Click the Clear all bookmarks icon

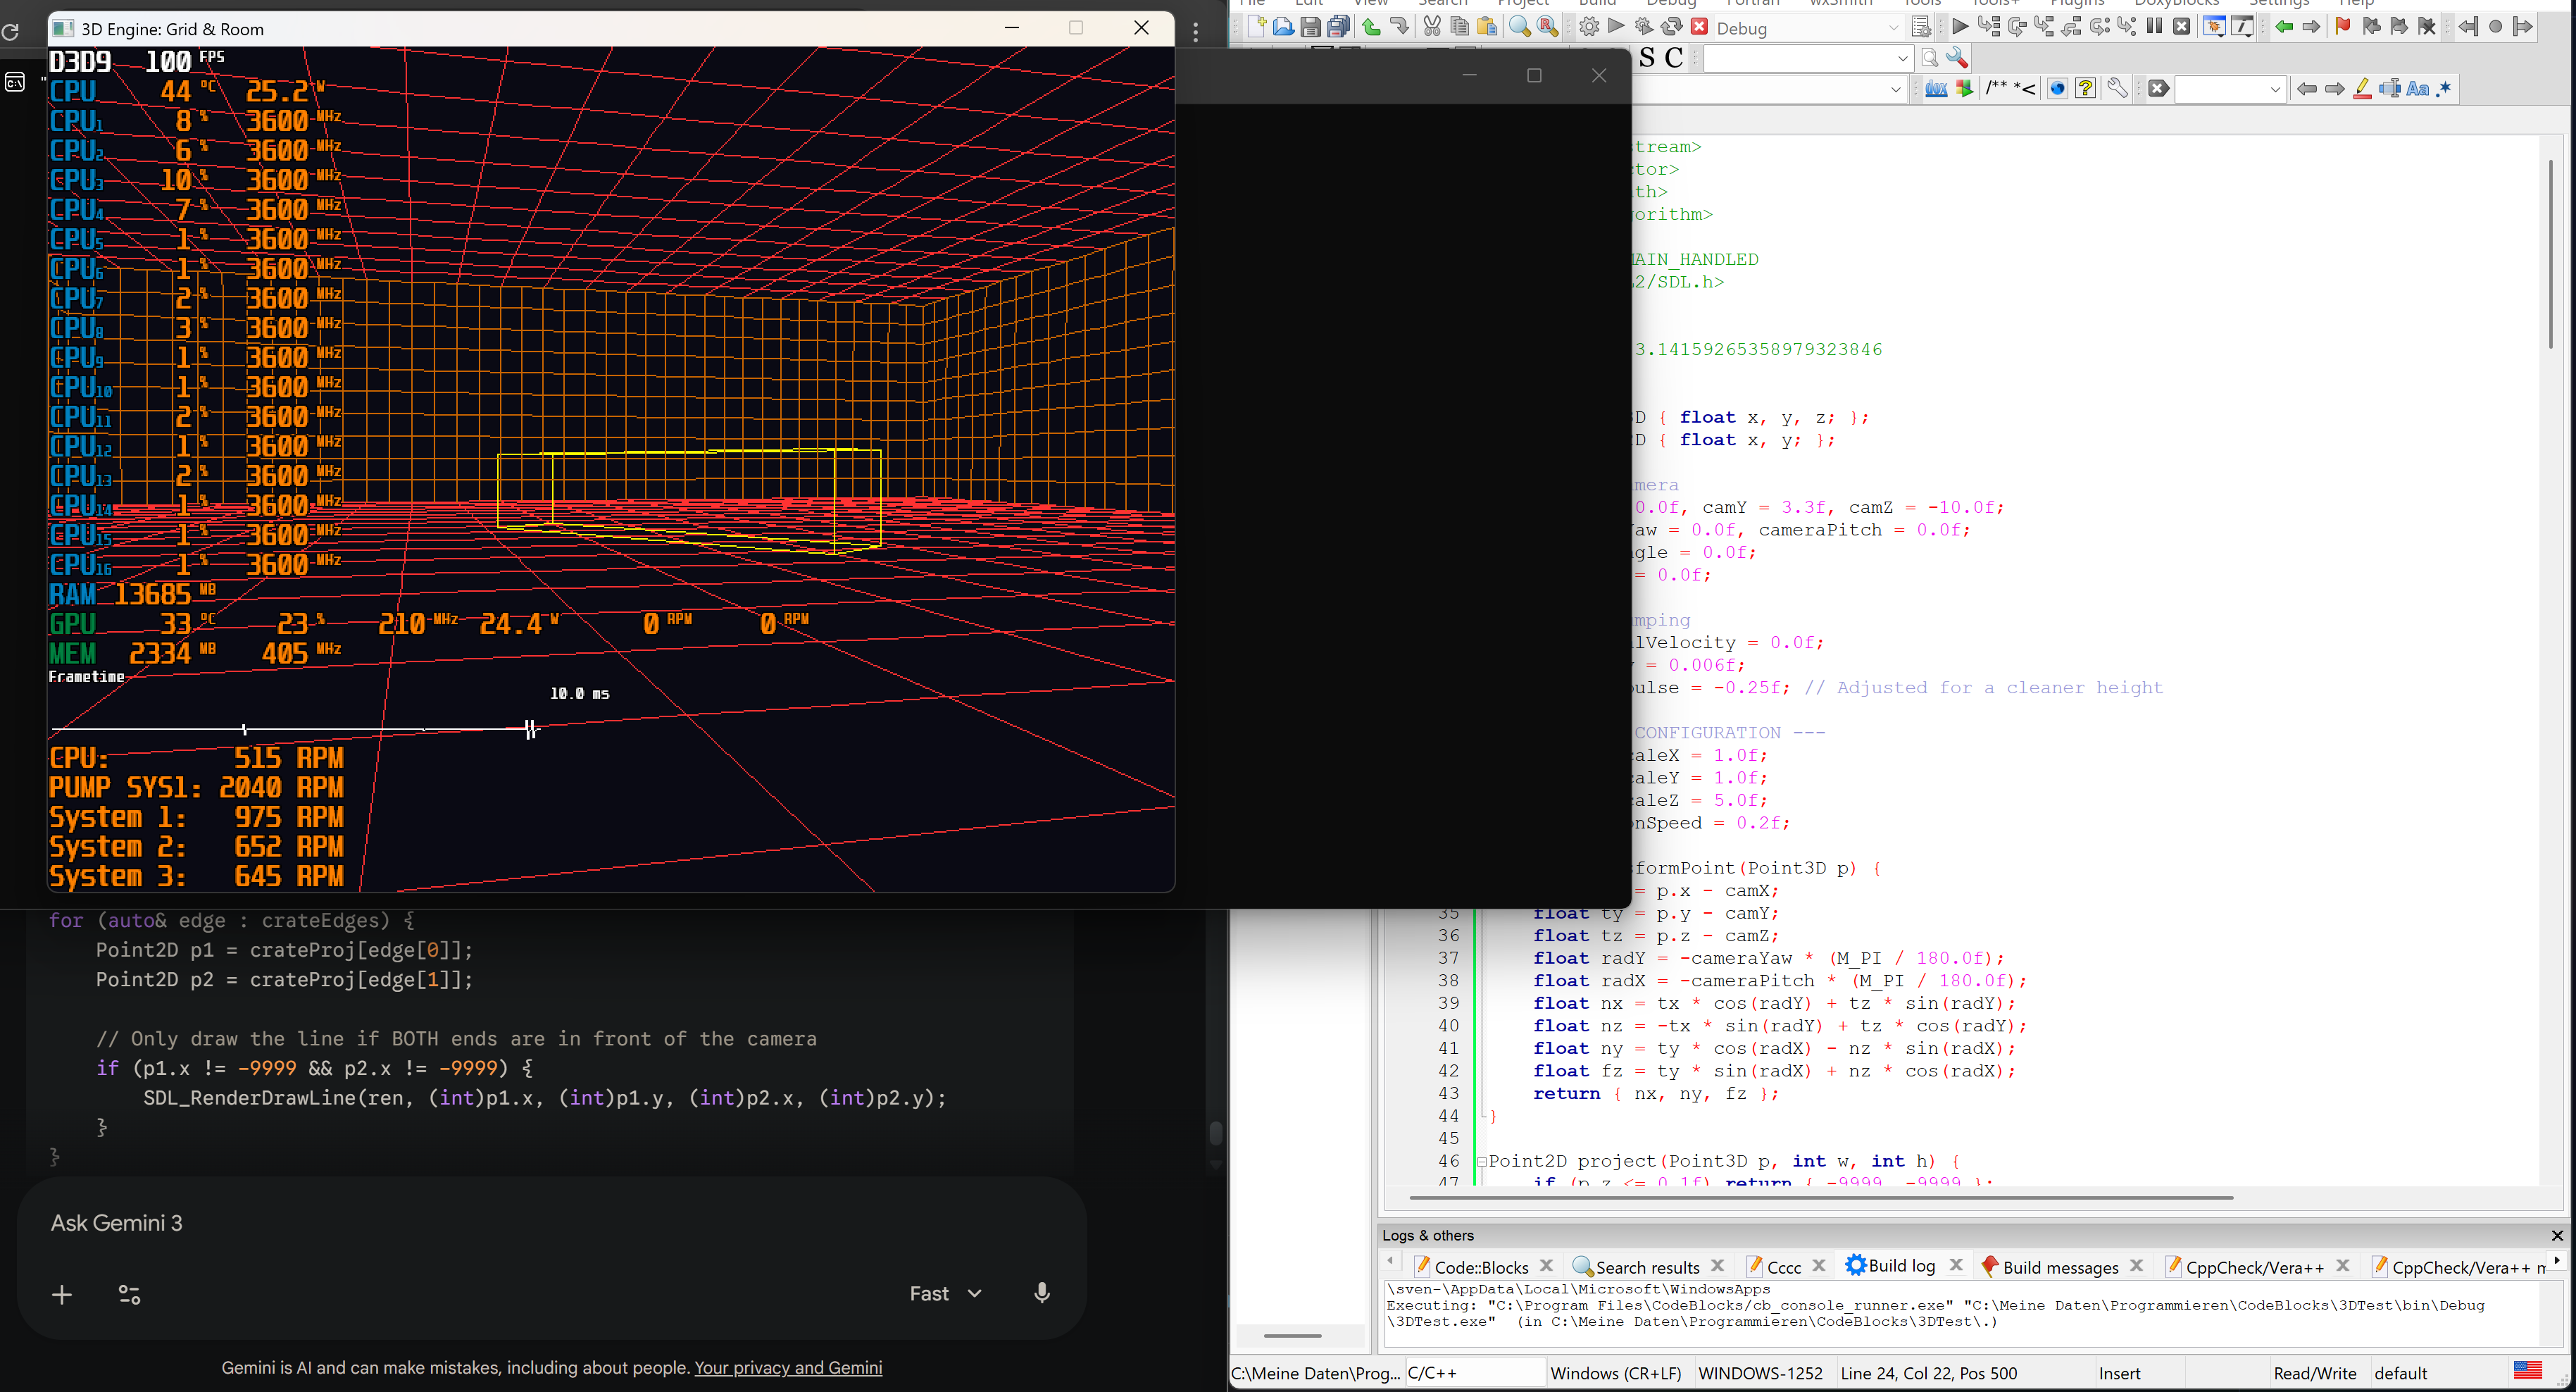click(2427, 27)
